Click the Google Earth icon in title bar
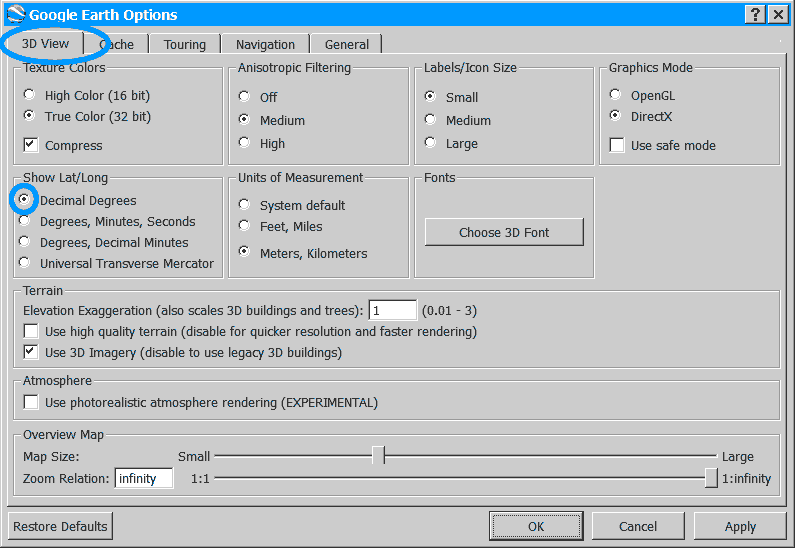795x548 pixels. (x=15, y=14)
